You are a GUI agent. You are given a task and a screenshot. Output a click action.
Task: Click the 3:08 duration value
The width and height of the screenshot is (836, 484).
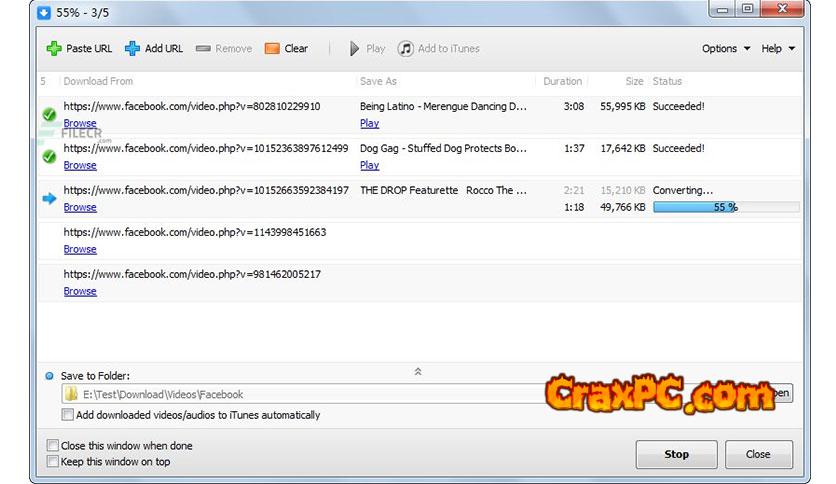coord(574,106)
